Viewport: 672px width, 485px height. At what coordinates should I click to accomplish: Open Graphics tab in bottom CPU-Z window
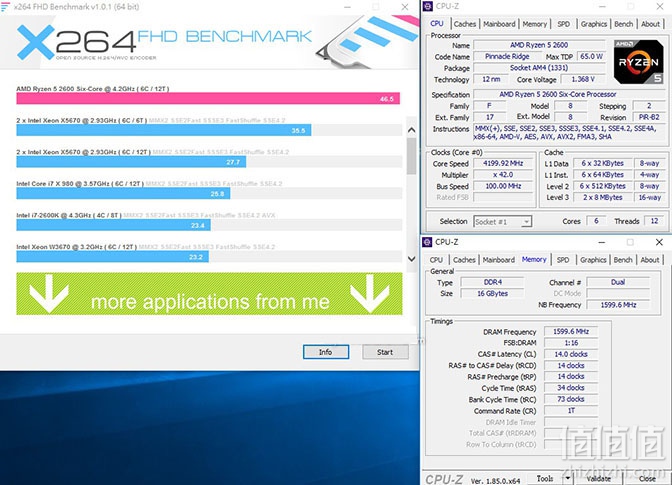[593, 260]
